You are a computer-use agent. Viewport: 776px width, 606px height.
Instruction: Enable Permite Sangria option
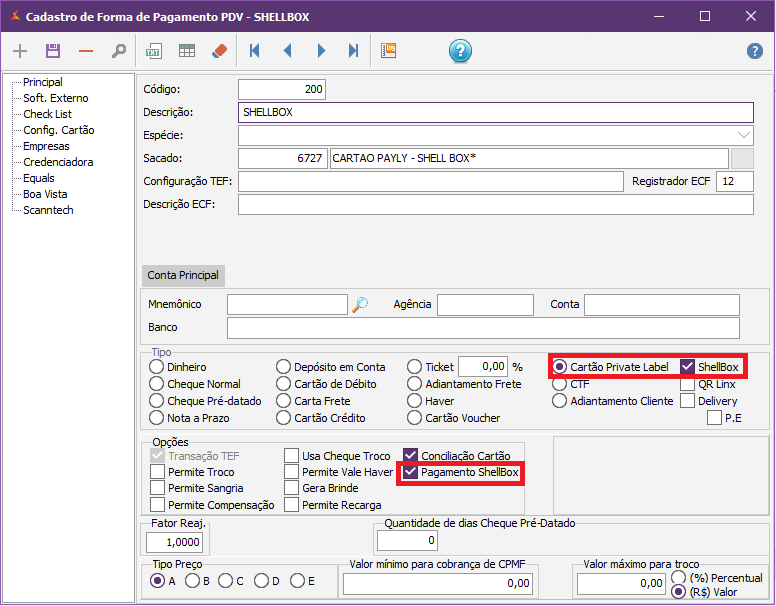pyautogui.click(x=157, y=488)
